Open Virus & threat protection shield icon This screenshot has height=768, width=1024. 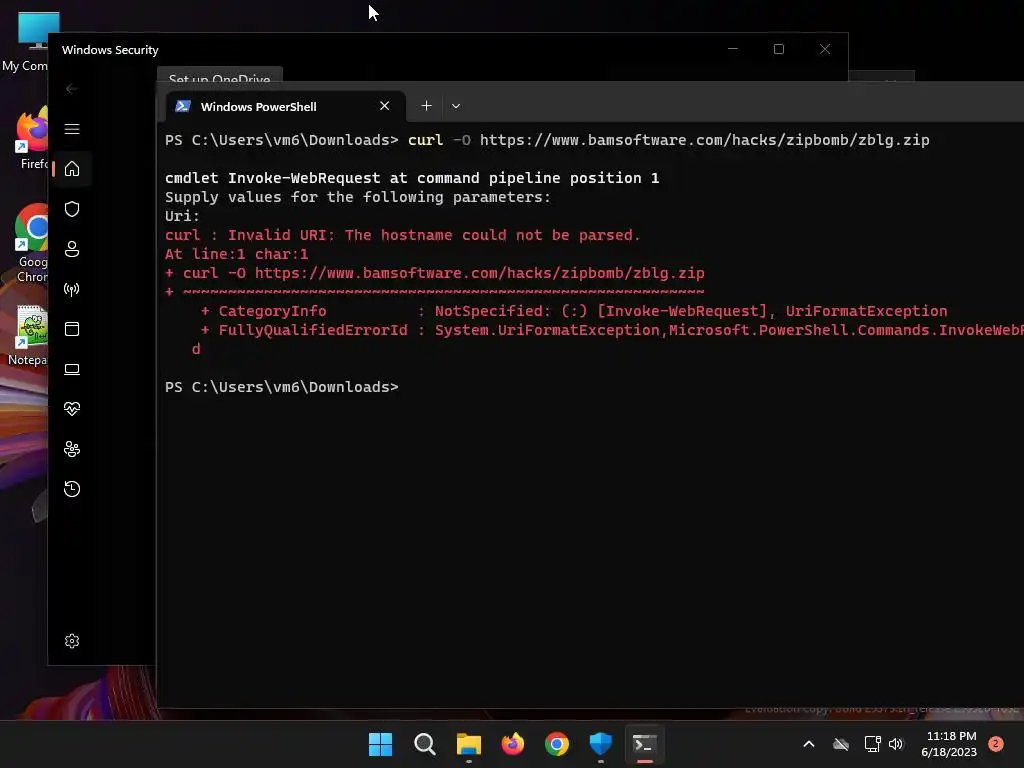(x=72, y=209)
